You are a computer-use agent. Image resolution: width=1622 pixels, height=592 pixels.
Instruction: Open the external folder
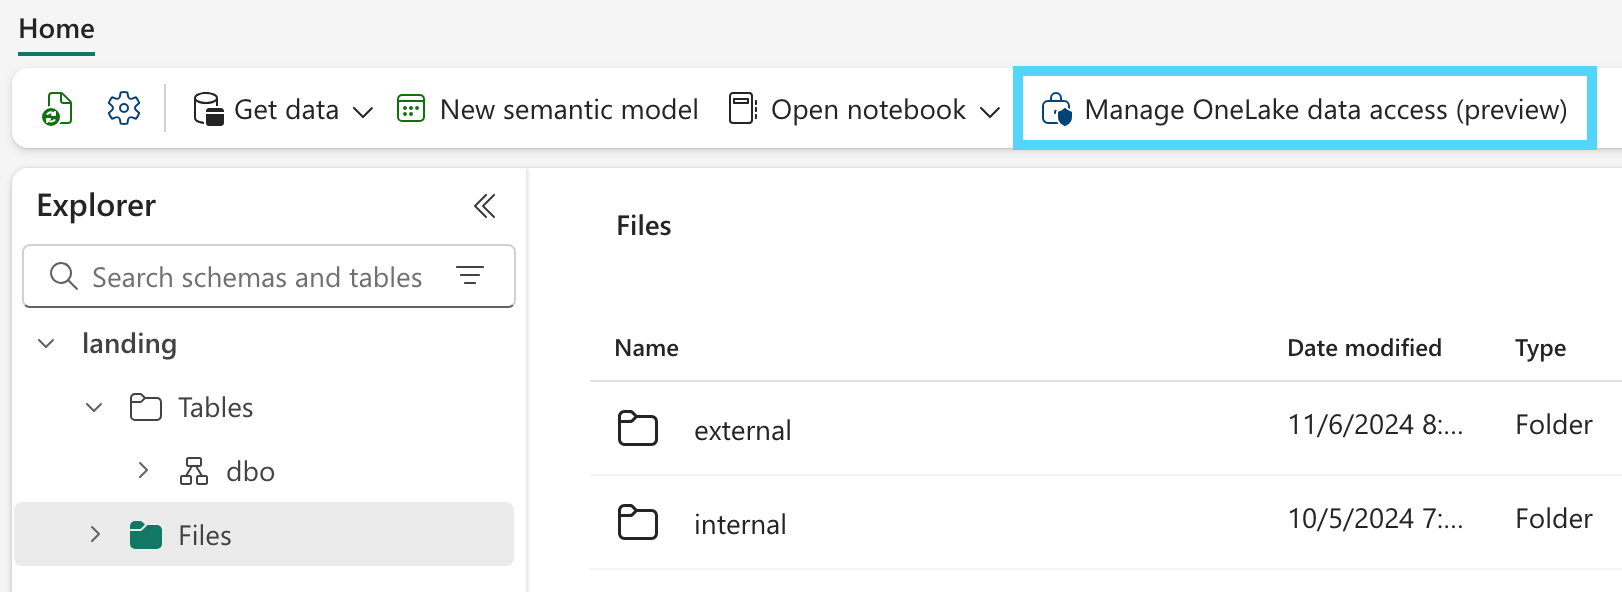(x=742, y=430)
